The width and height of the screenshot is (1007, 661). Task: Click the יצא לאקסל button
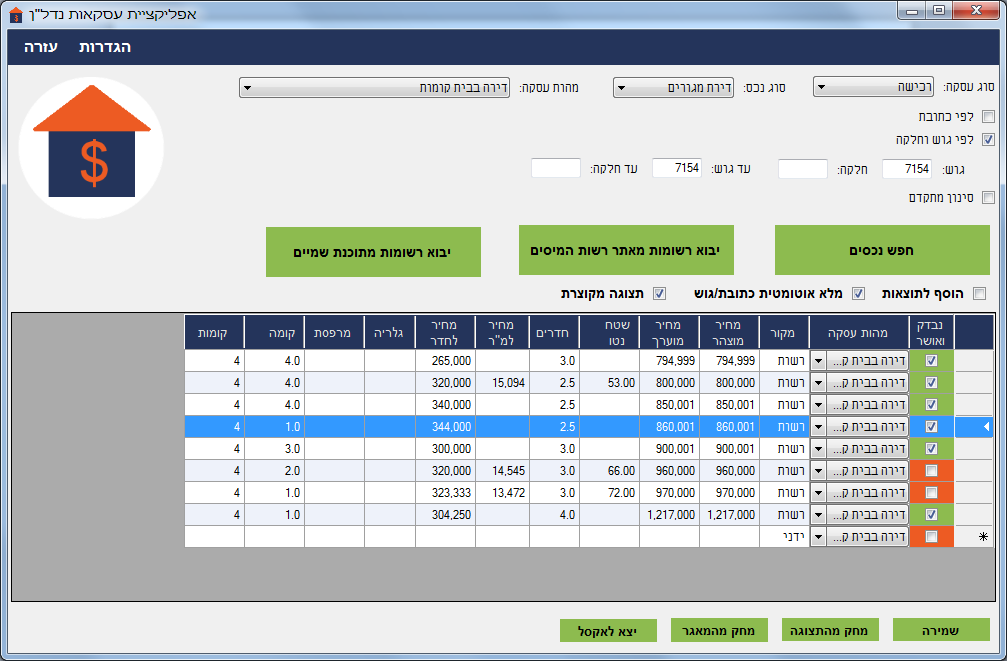click(608, 631)
